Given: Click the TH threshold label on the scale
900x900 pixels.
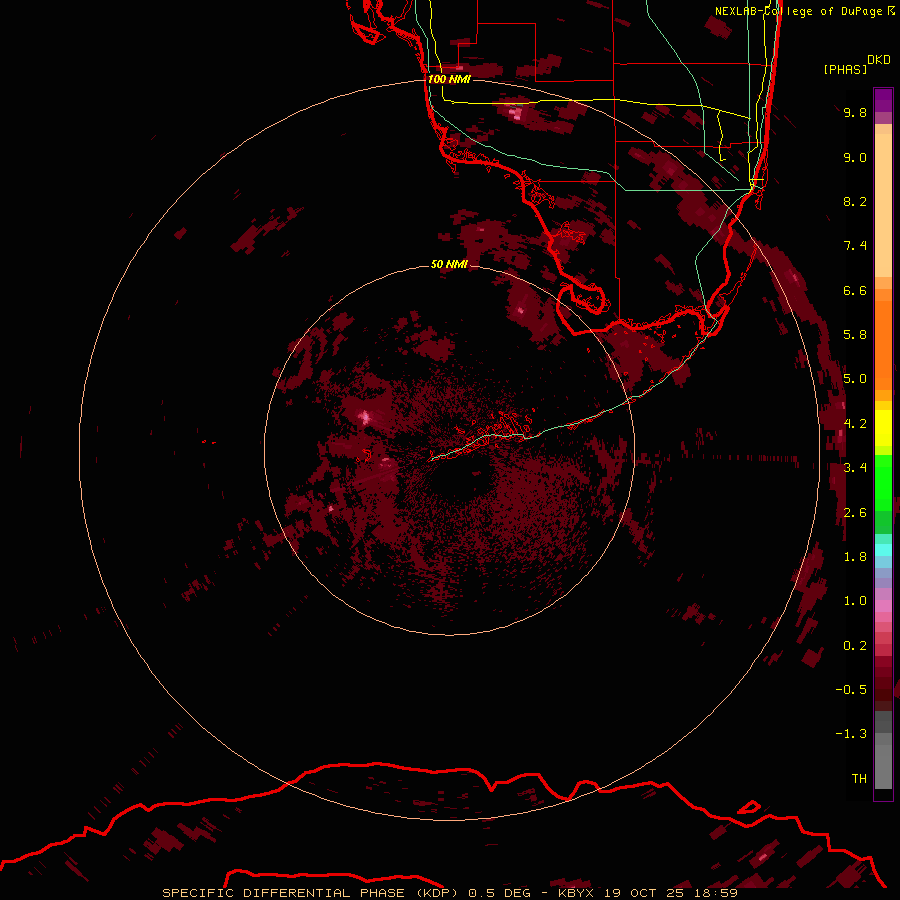Looking at the screenshot, I should pos(859,779).
